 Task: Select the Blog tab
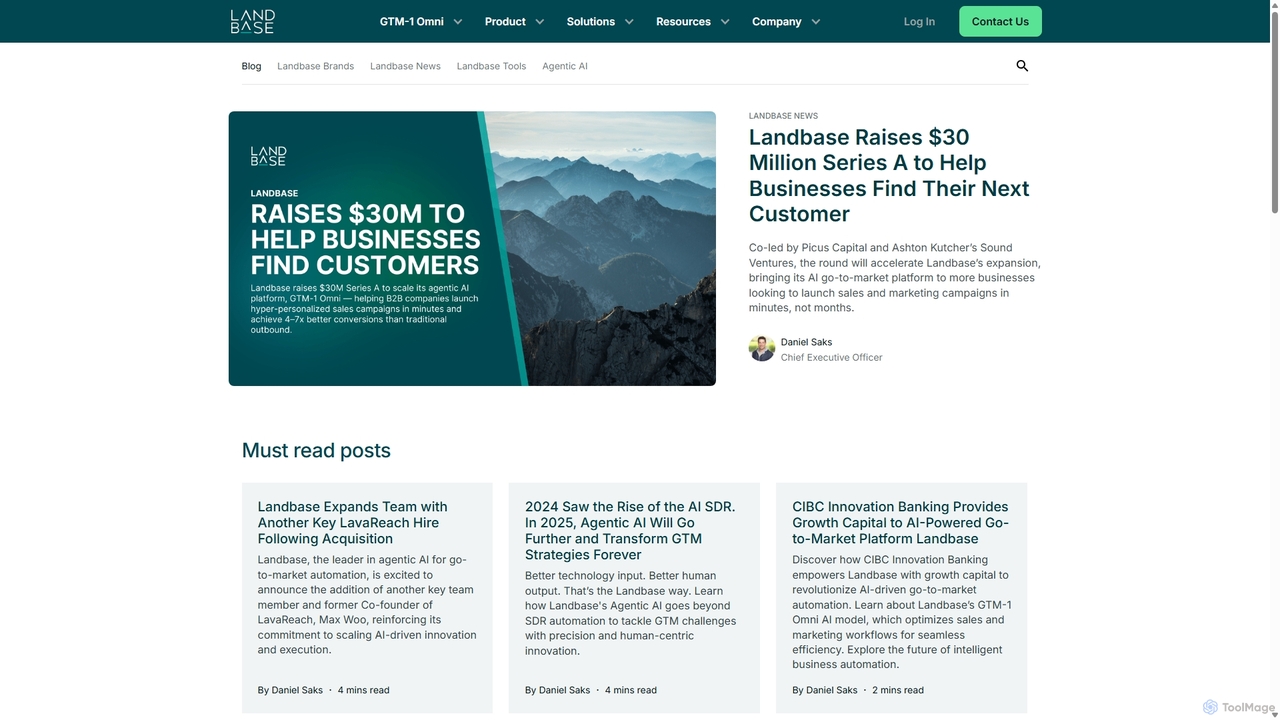click(251, 66)
